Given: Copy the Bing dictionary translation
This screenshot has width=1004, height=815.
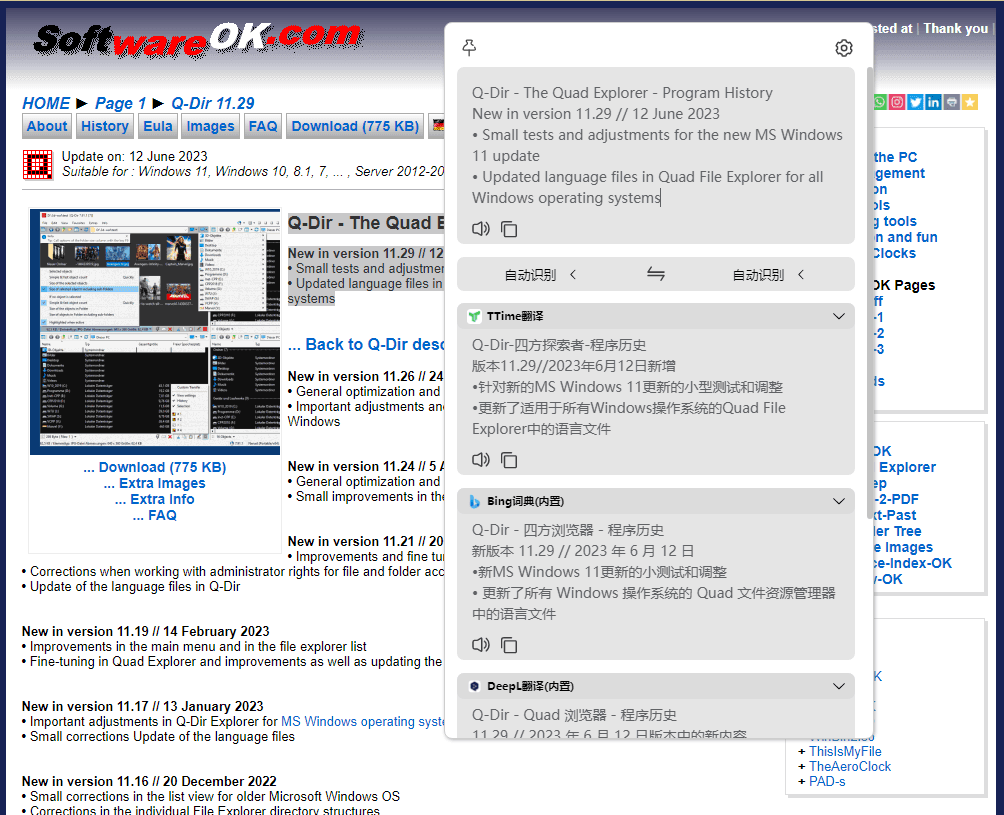Looking at the screenshot, I should (x=509, y=644).
